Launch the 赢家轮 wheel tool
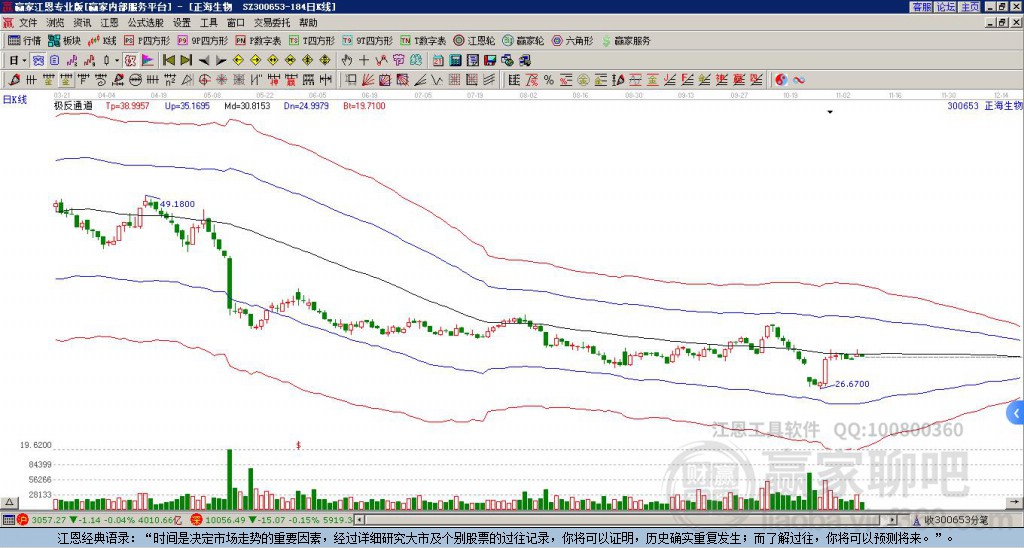This screenshot has width=1024, height=548. tap(523, 40)
